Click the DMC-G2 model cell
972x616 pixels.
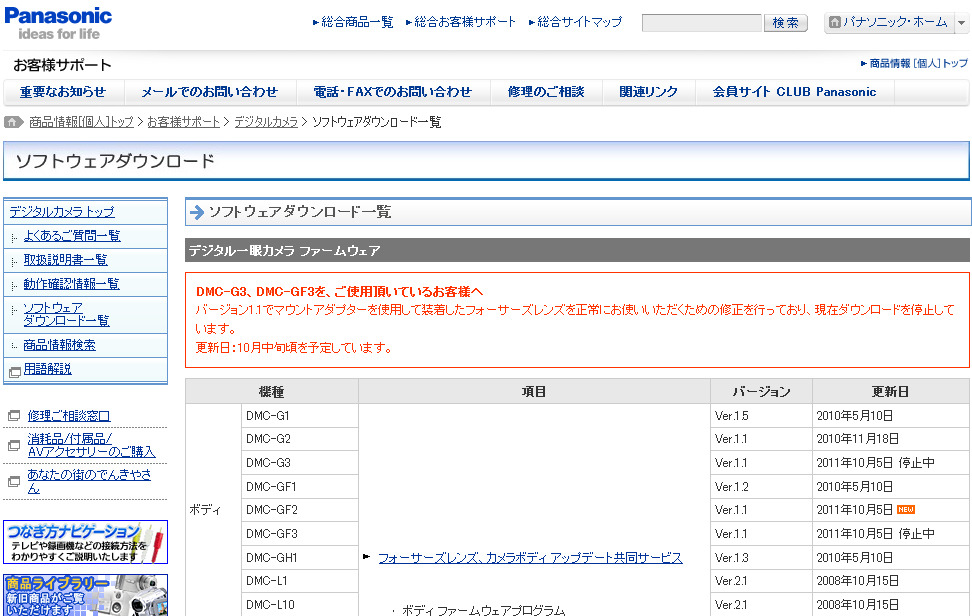click(x=299, y=439)
